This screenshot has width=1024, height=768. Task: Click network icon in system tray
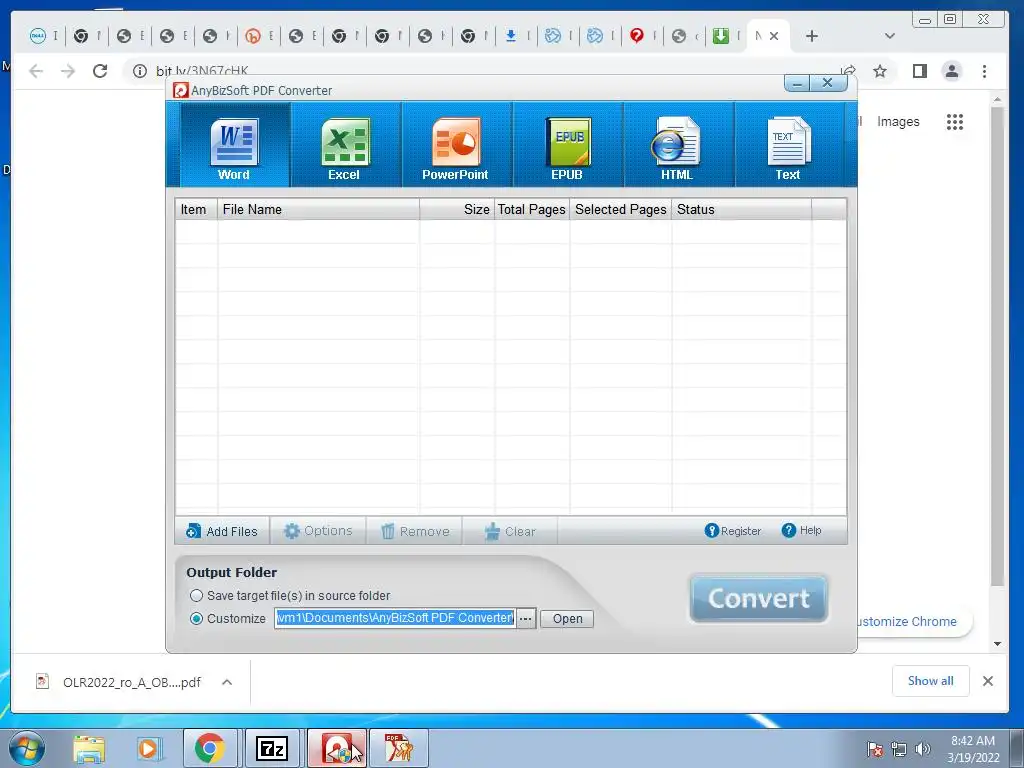click(x=899, y=748)
